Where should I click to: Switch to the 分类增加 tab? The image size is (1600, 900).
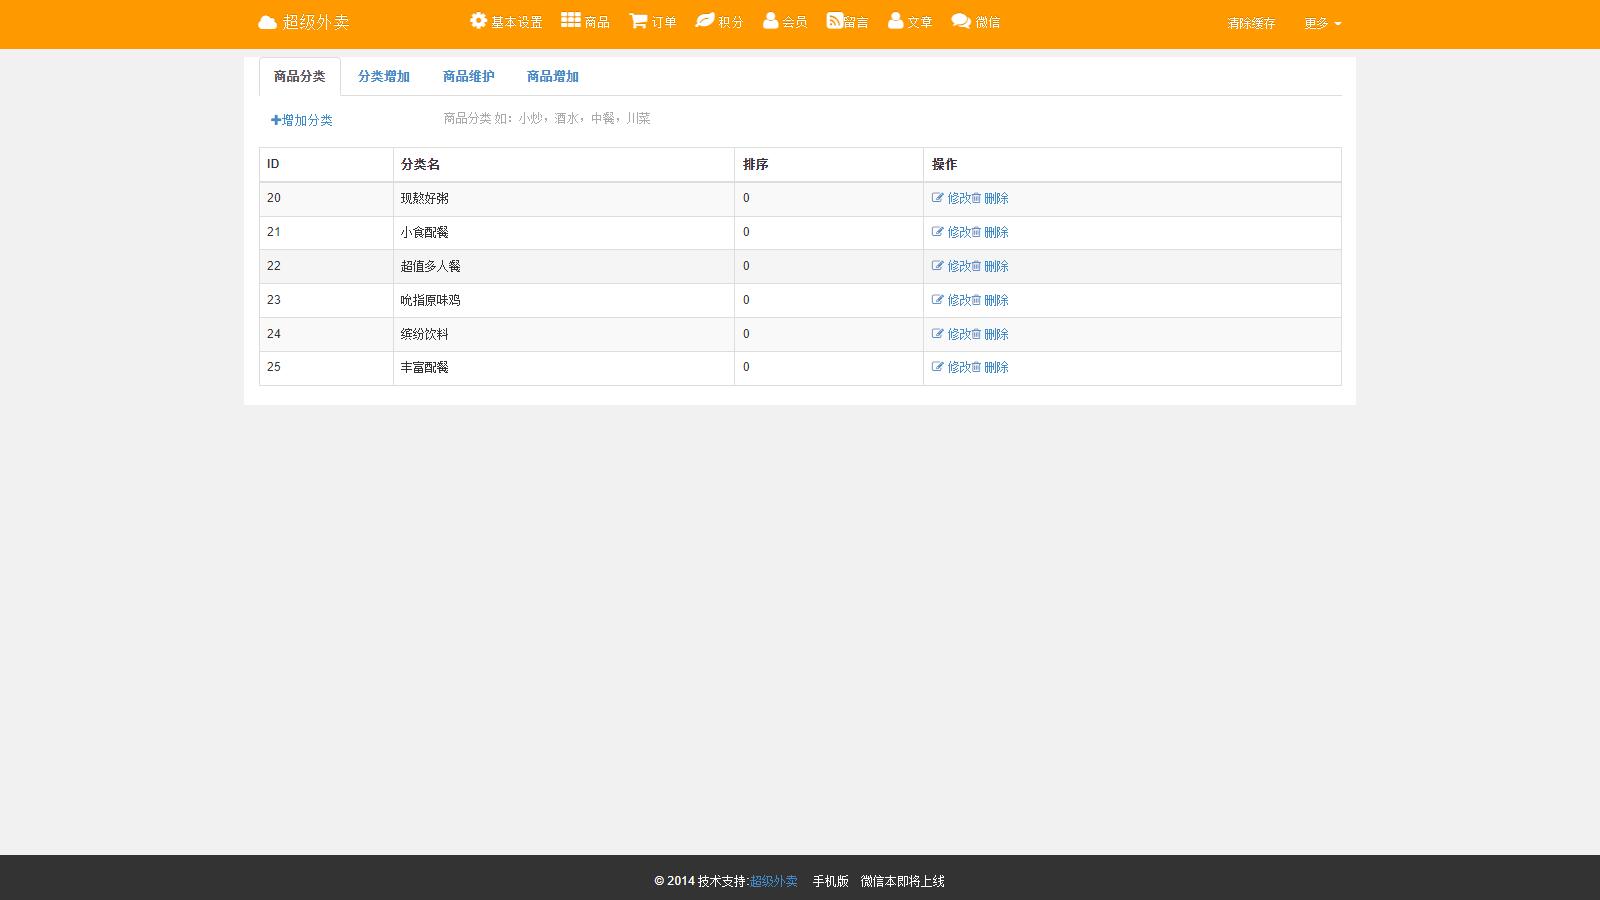point(384,76)
